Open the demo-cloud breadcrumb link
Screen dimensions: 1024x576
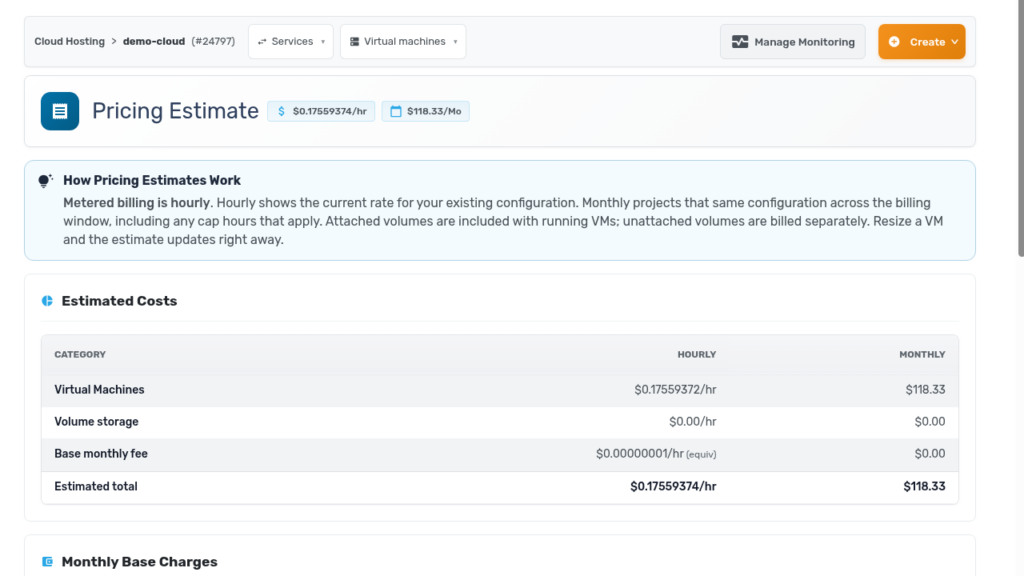coord(154,41)
